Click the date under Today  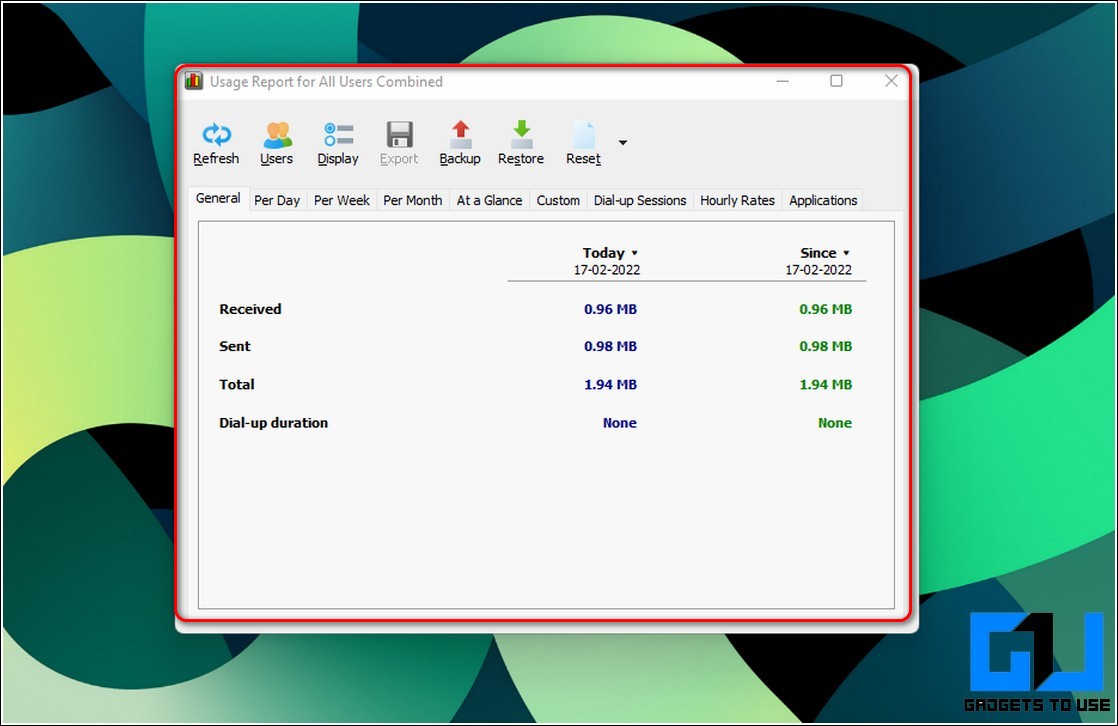click(607, 270)
